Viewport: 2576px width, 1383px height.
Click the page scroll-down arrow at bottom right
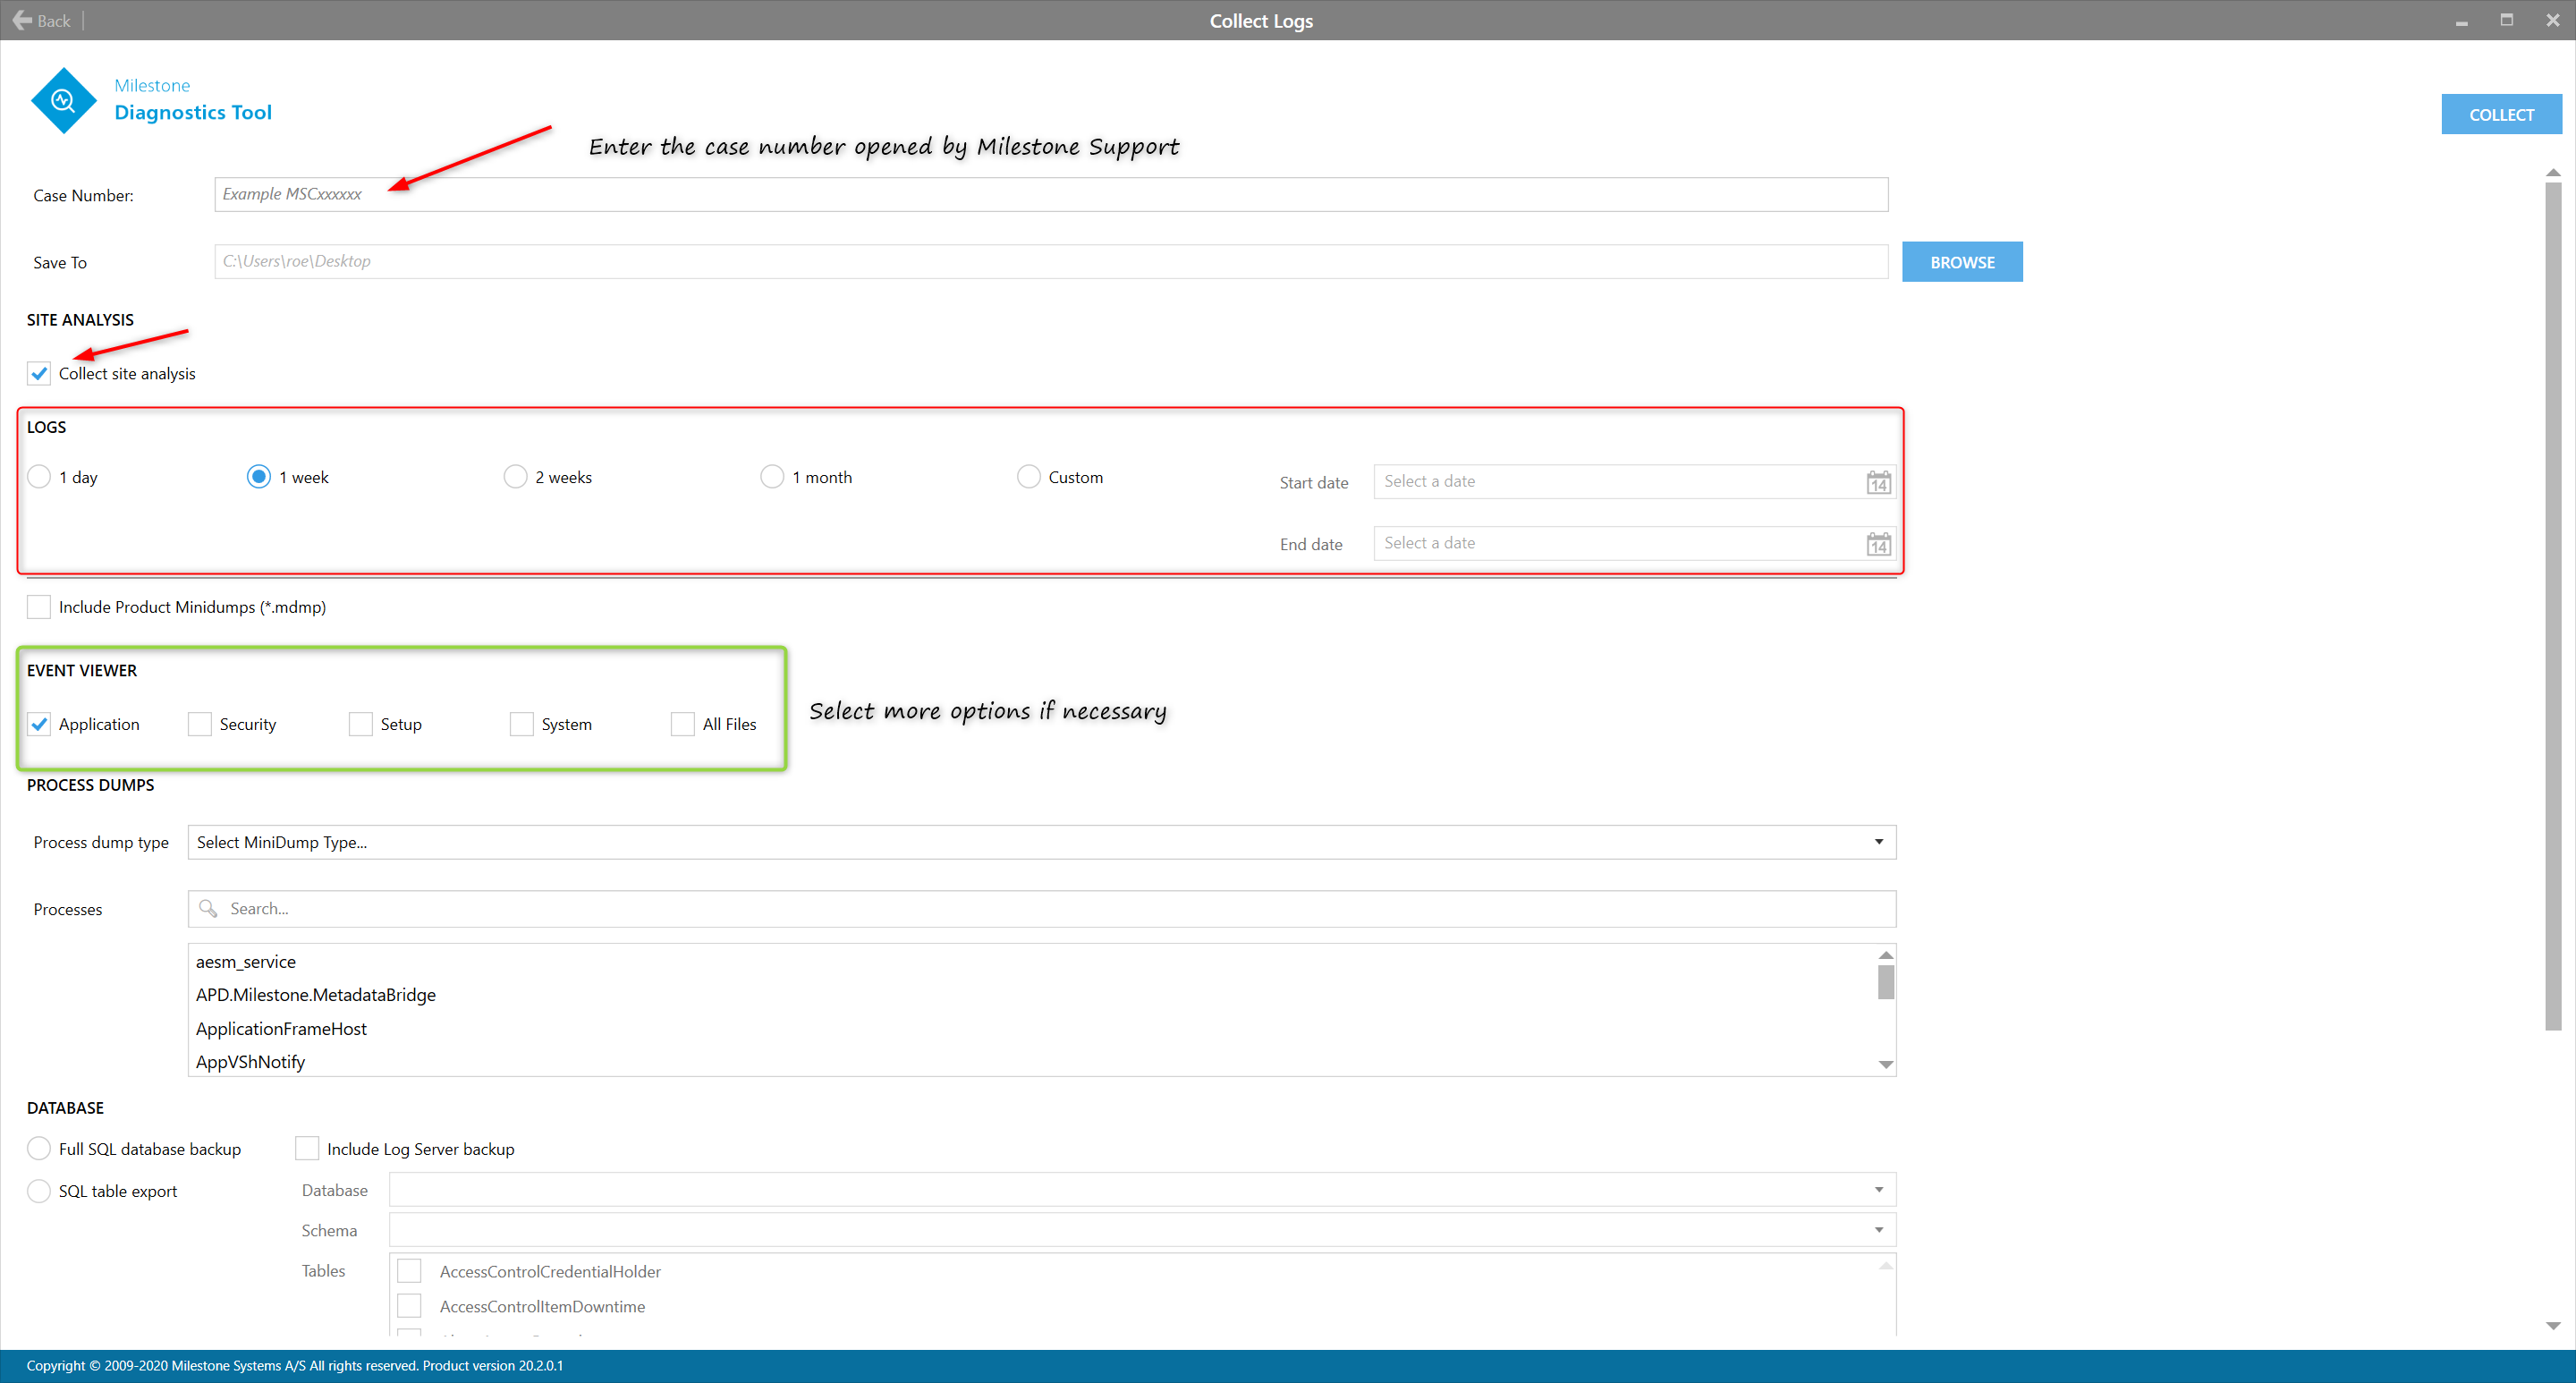coord(2553,1326)
